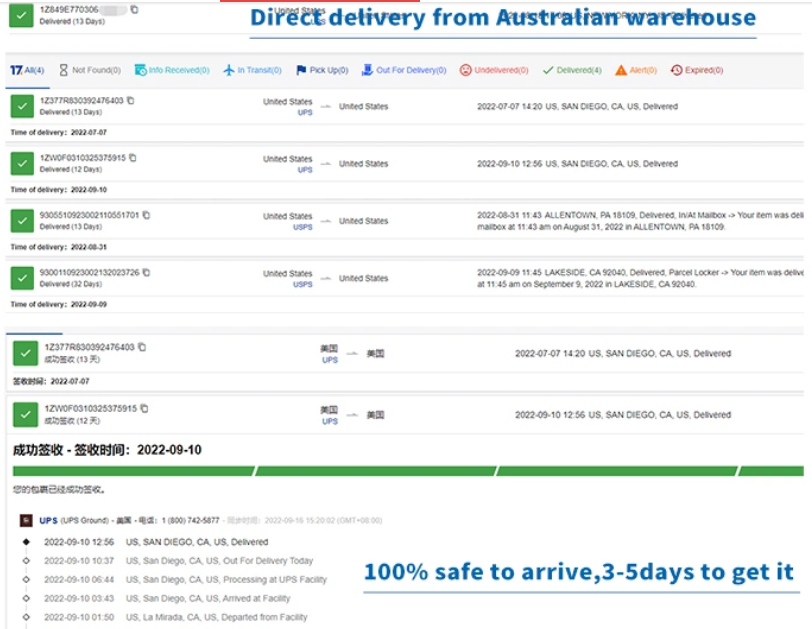Copy tracking number 9300110923002132023726

point(147,272)
